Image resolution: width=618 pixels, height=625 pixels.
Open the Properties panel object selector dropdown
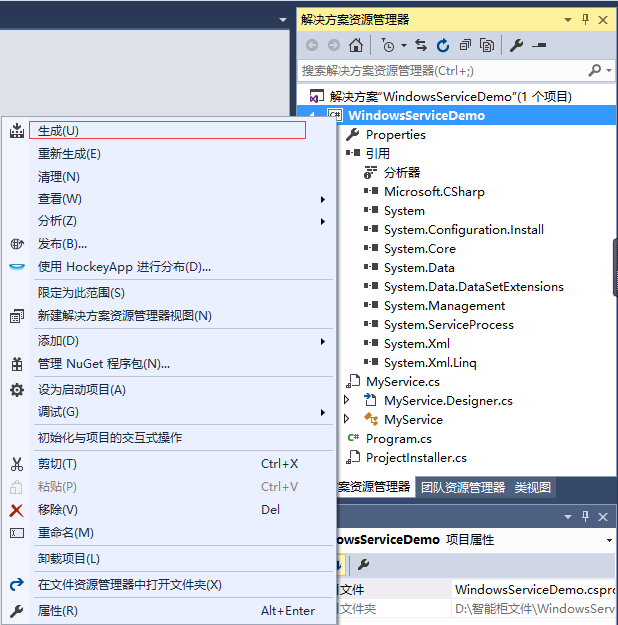(x=609, y=540)
